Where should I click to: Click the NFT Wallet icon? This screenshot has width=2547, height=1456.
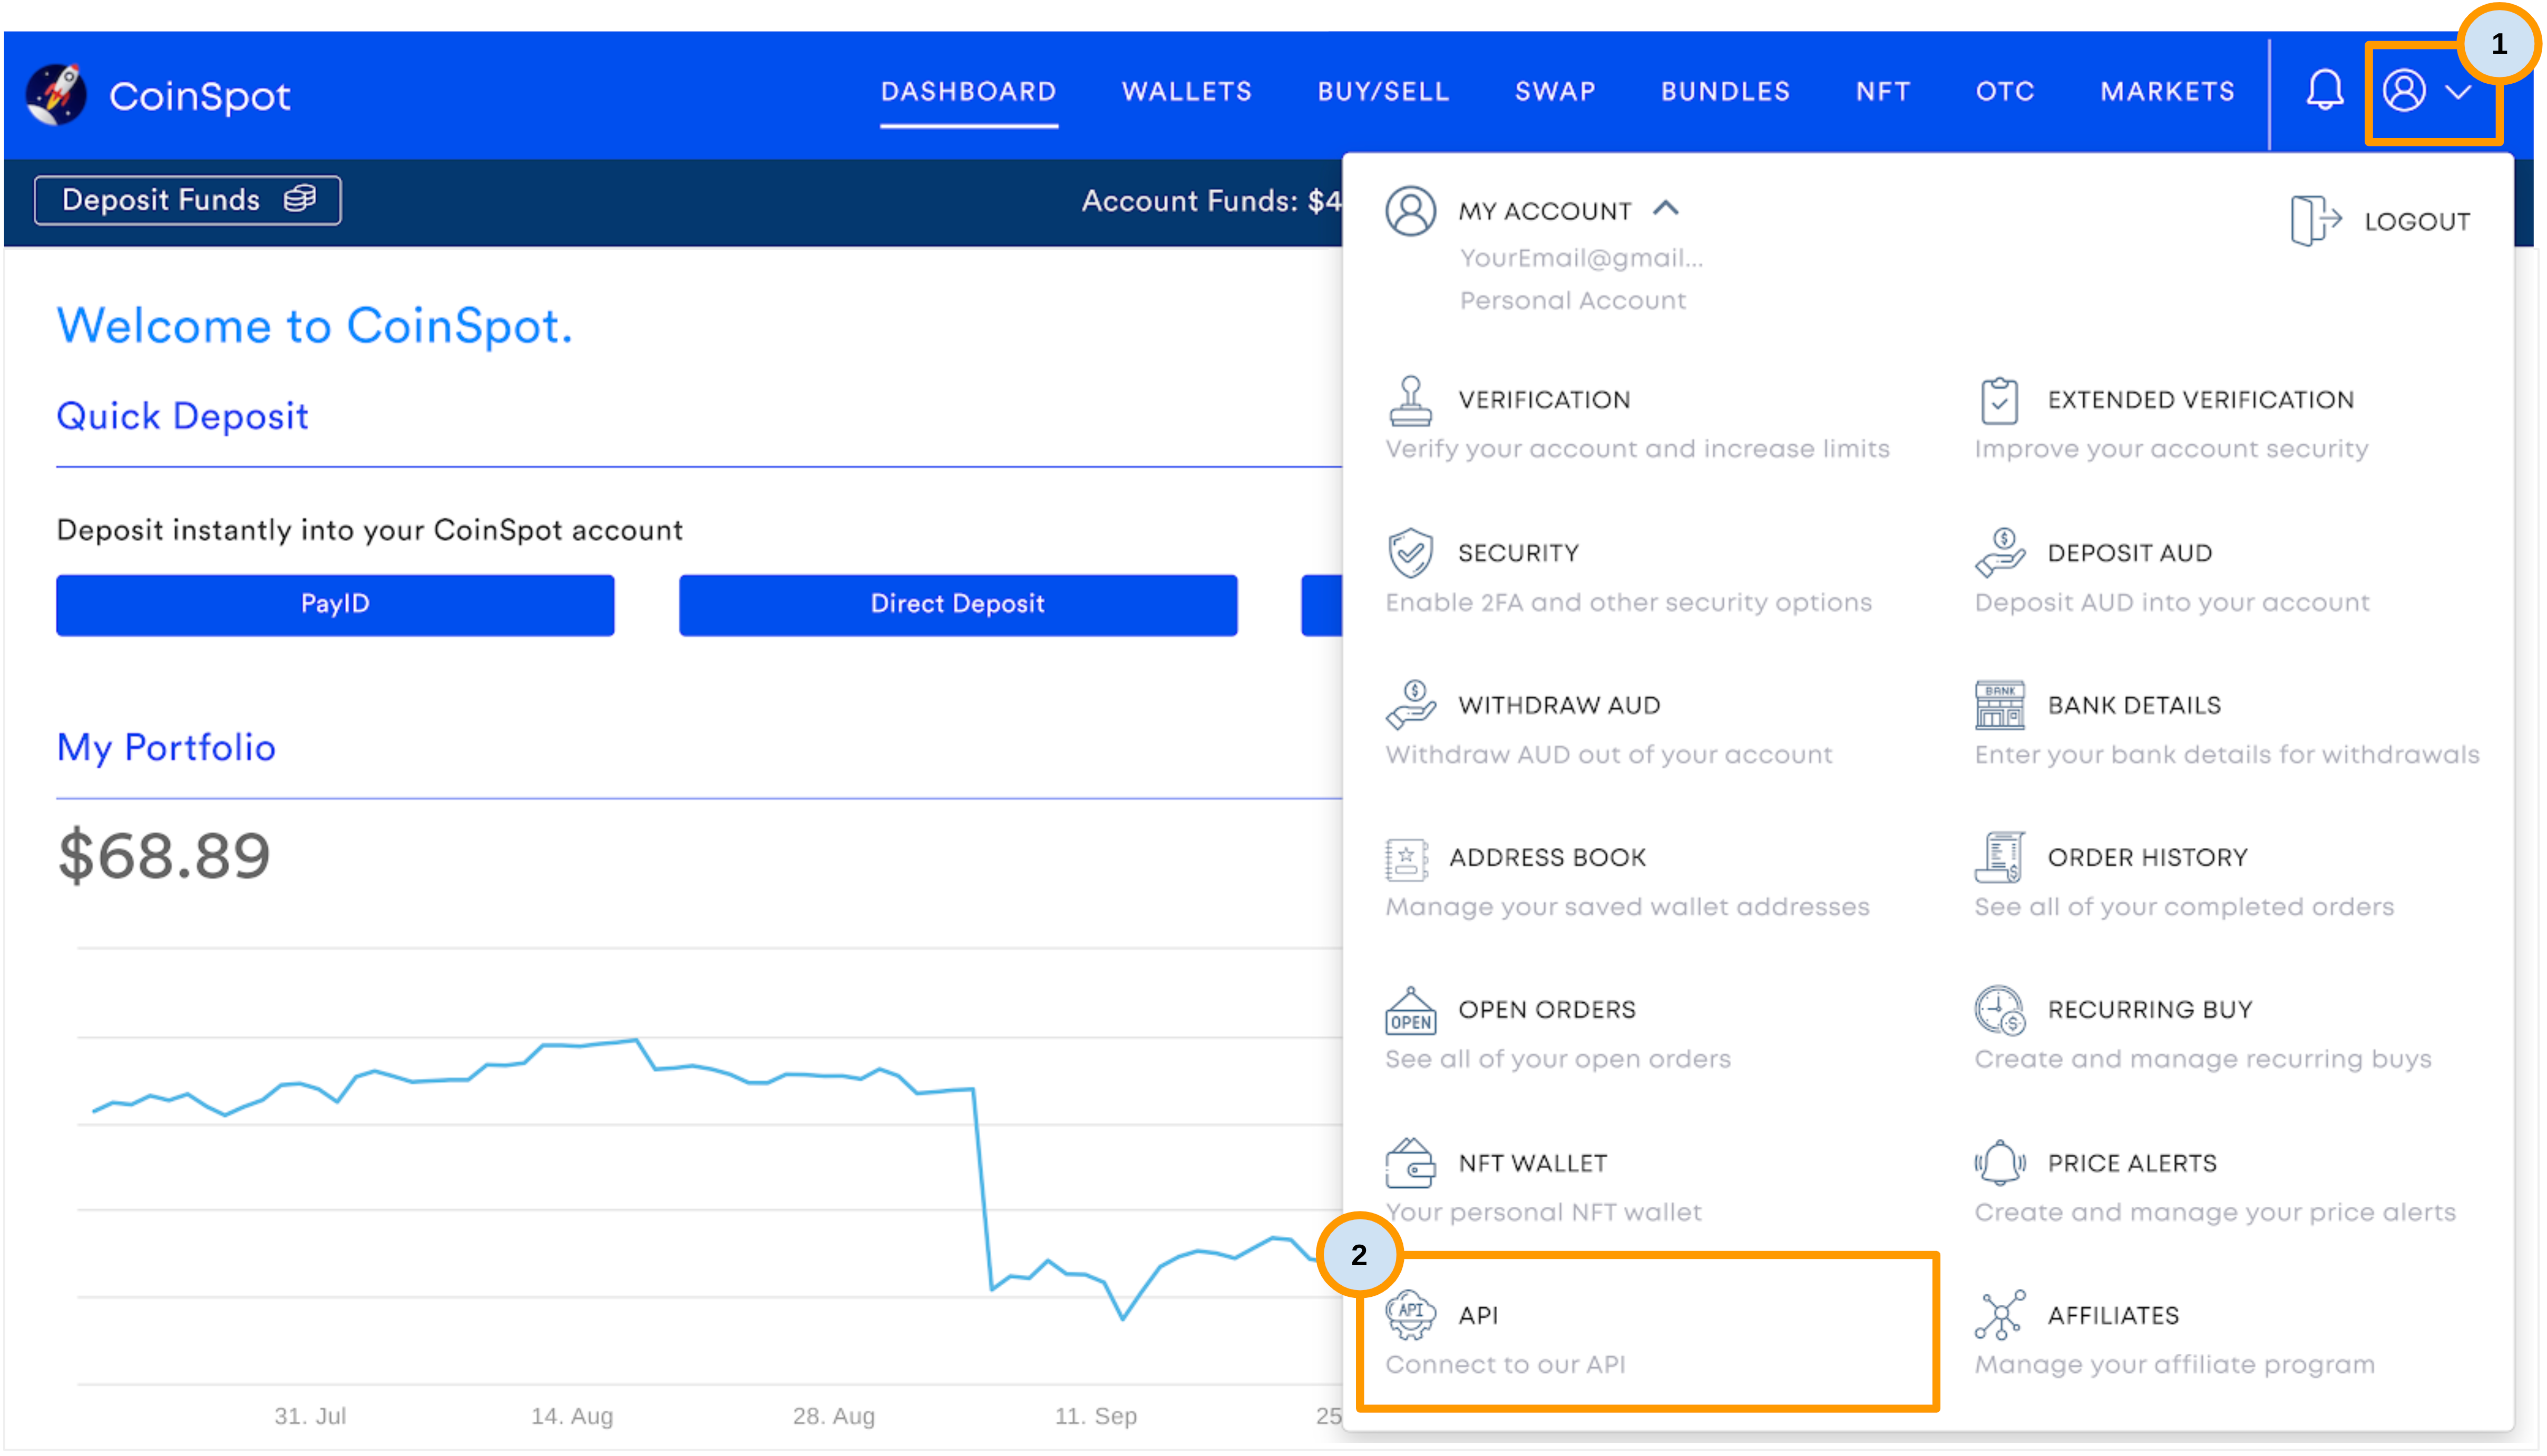coord(1410,1164)
